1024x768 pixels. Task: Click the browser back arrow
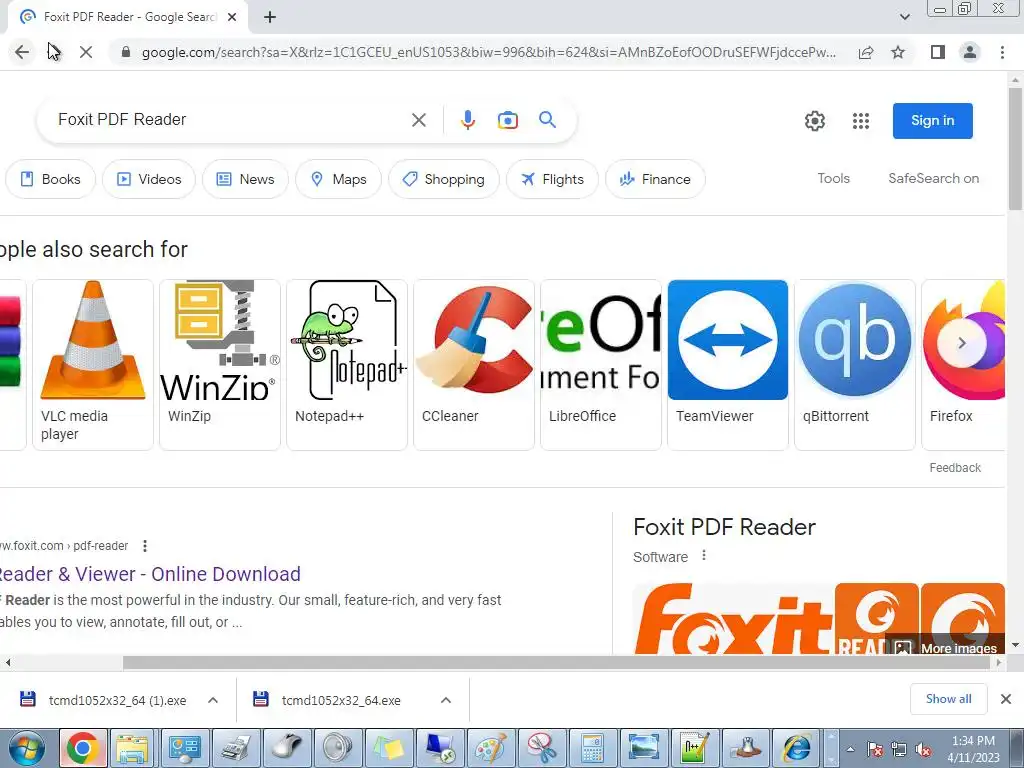[x=22, y=52]
